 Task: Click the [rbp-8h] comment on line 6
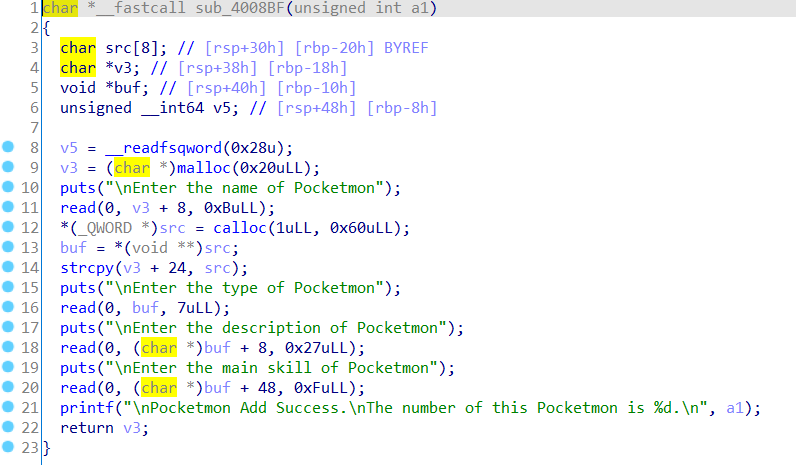pyautogui.click(x=402, y=108)
